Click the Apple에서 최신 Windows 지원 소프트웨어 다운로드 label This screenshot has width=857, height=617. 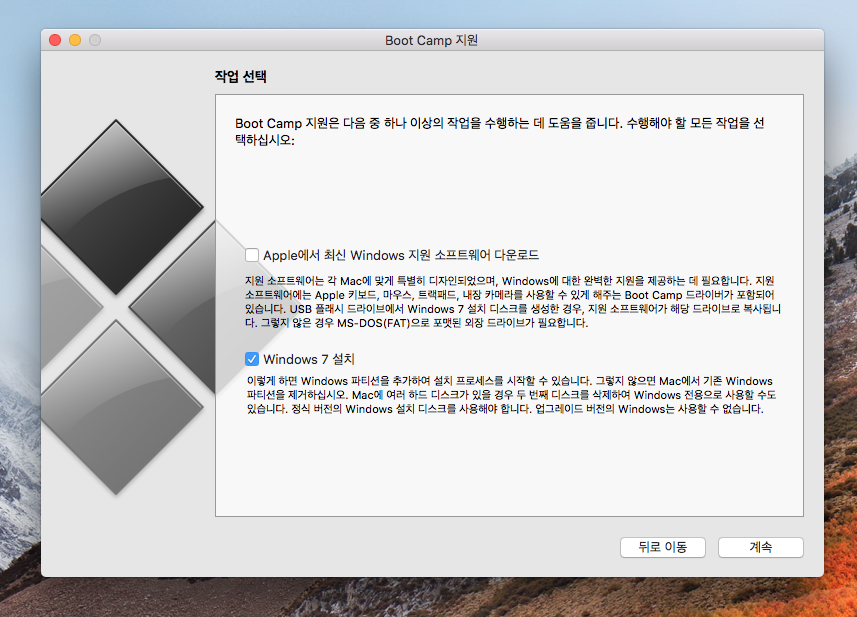pos(401,255)
